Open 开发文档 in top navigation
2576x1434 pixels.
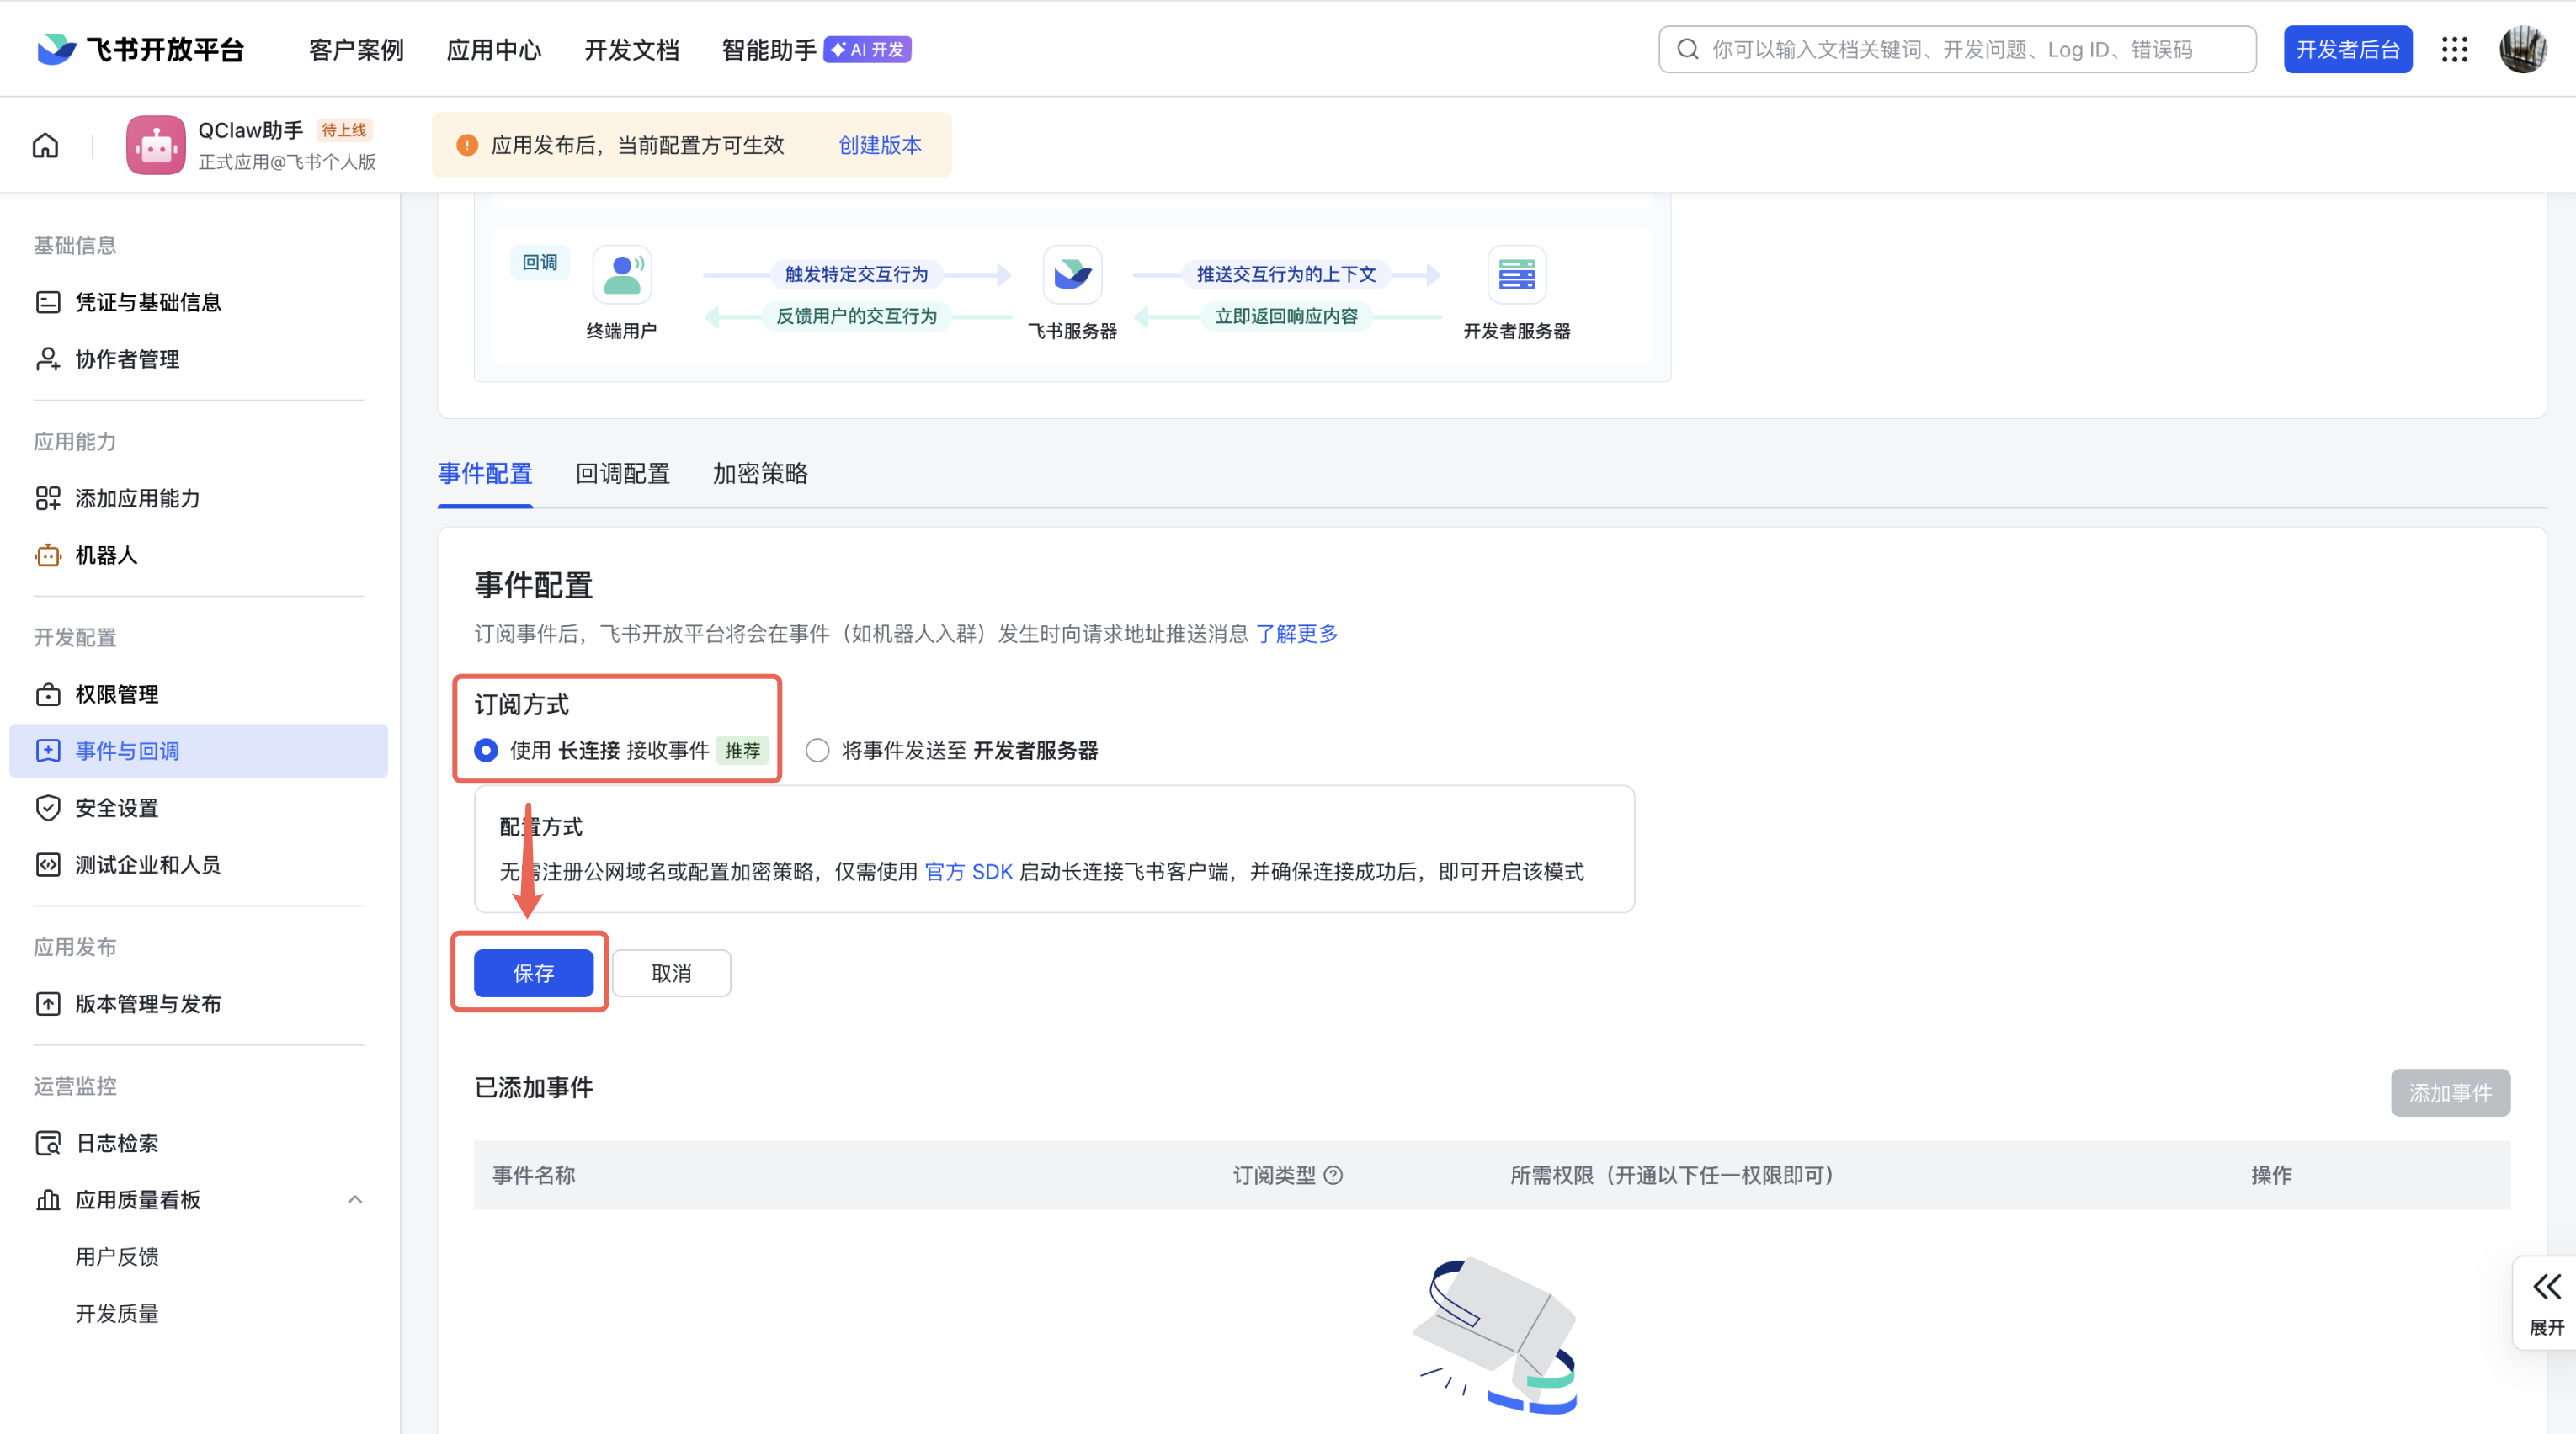pyautogui.click(x=631, y=49)
